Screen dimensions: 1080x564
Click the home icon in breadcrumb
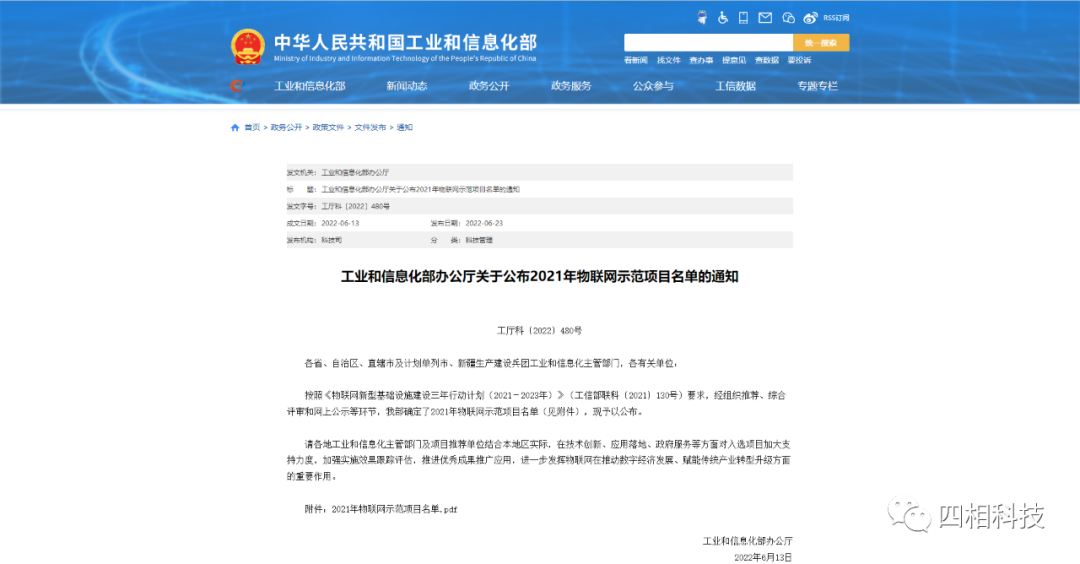235,128
